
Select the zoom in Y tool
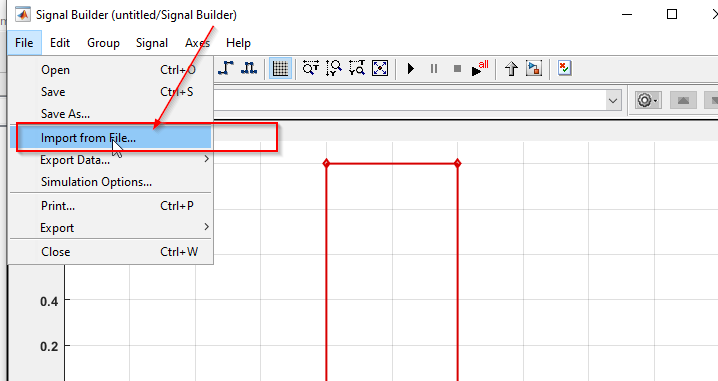click(334, 68)
